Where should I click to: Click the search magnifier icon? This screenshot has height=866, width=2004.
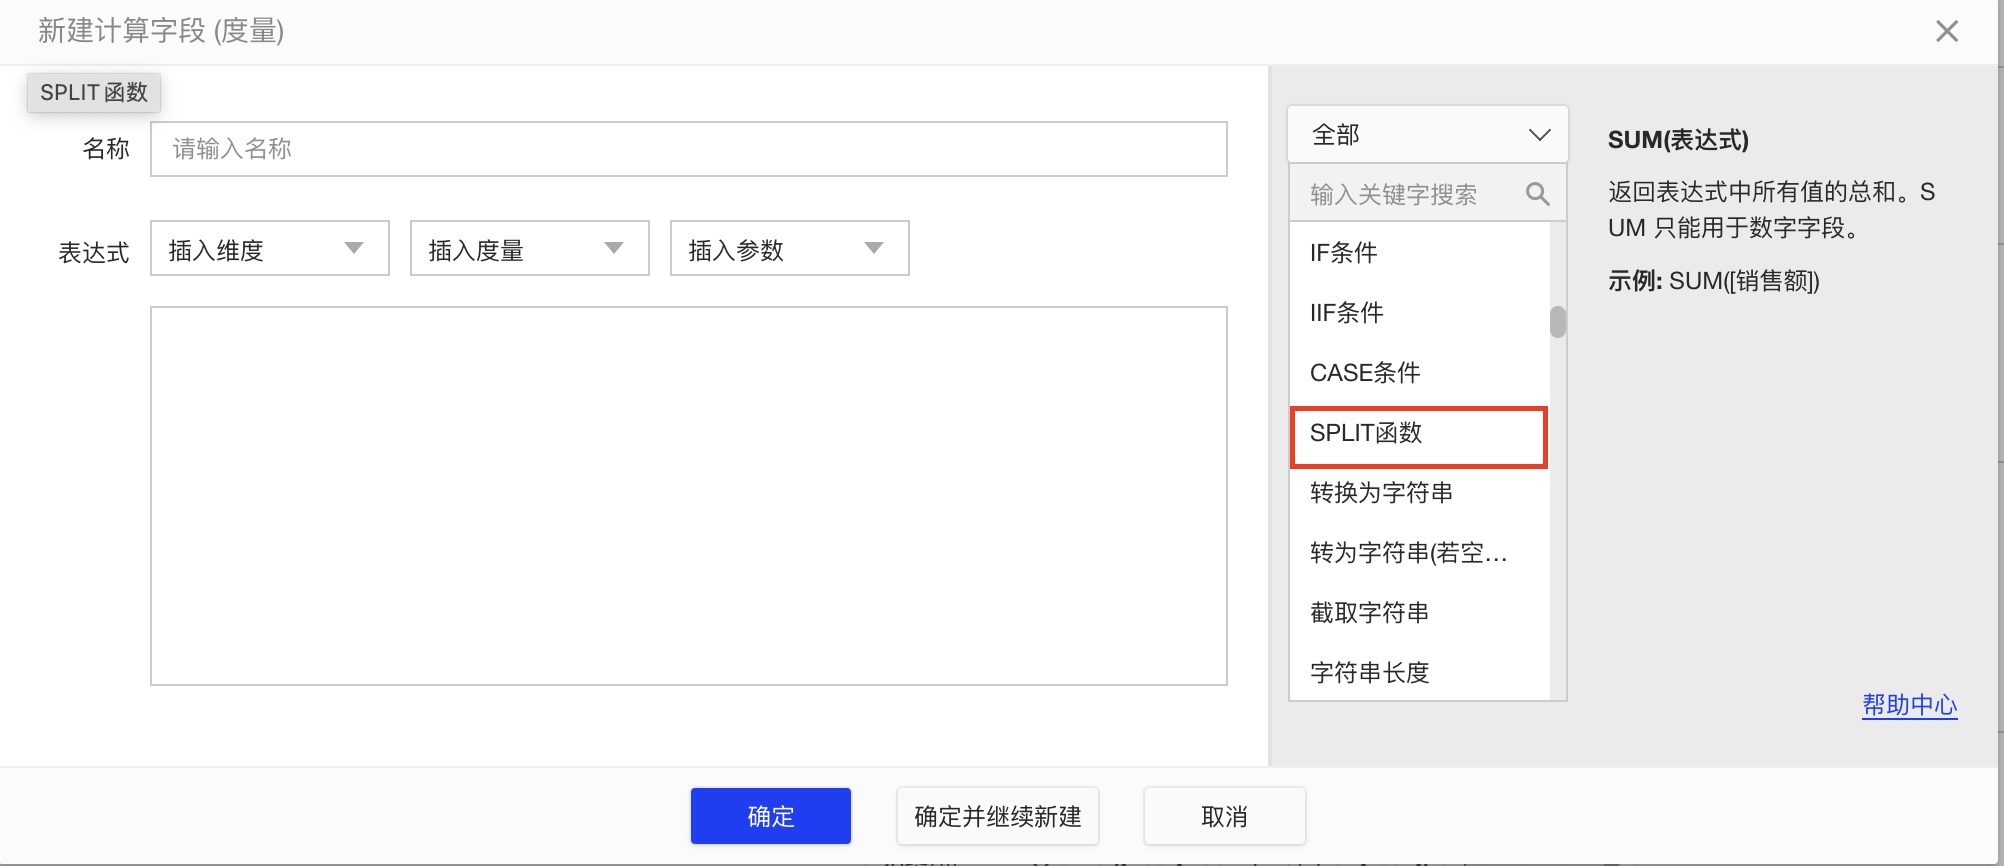click(1537, 194)
